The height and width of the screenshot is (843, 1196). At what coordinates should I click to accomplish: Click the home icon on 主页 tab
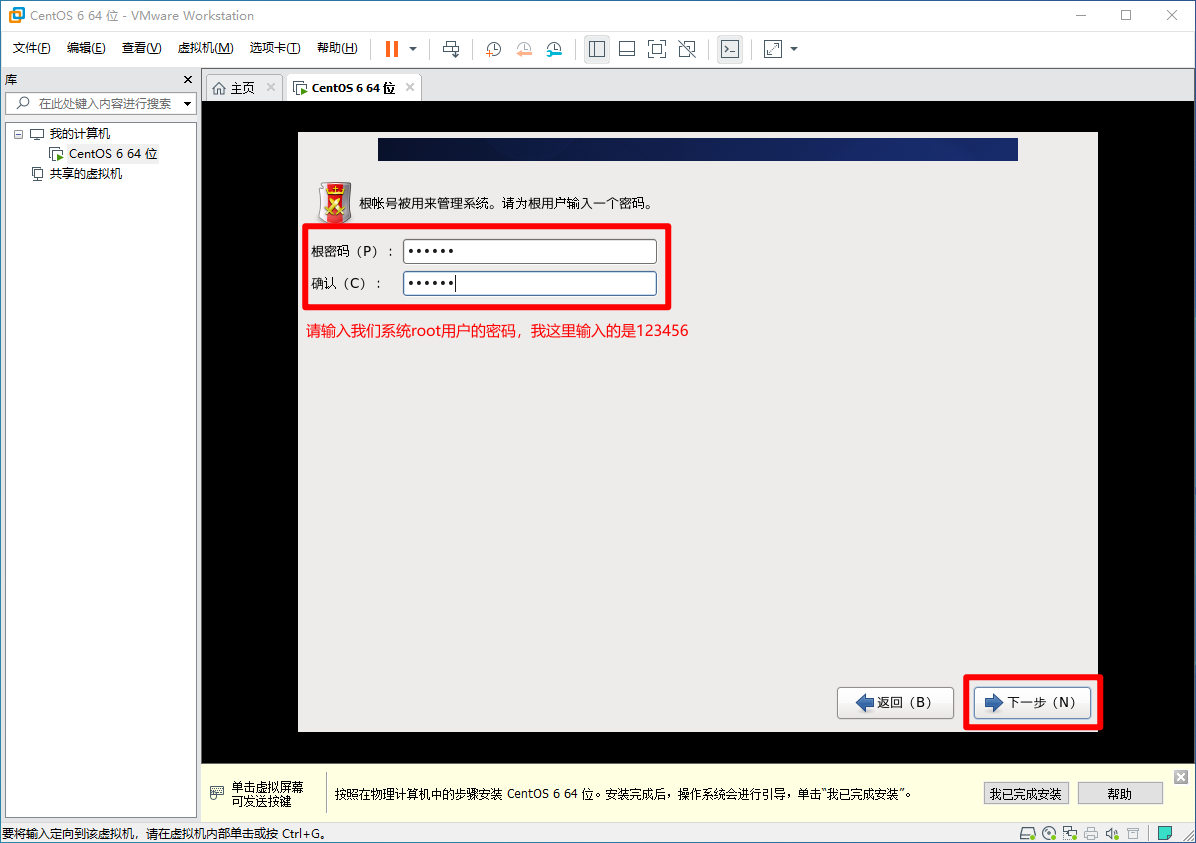pos(219,88)
